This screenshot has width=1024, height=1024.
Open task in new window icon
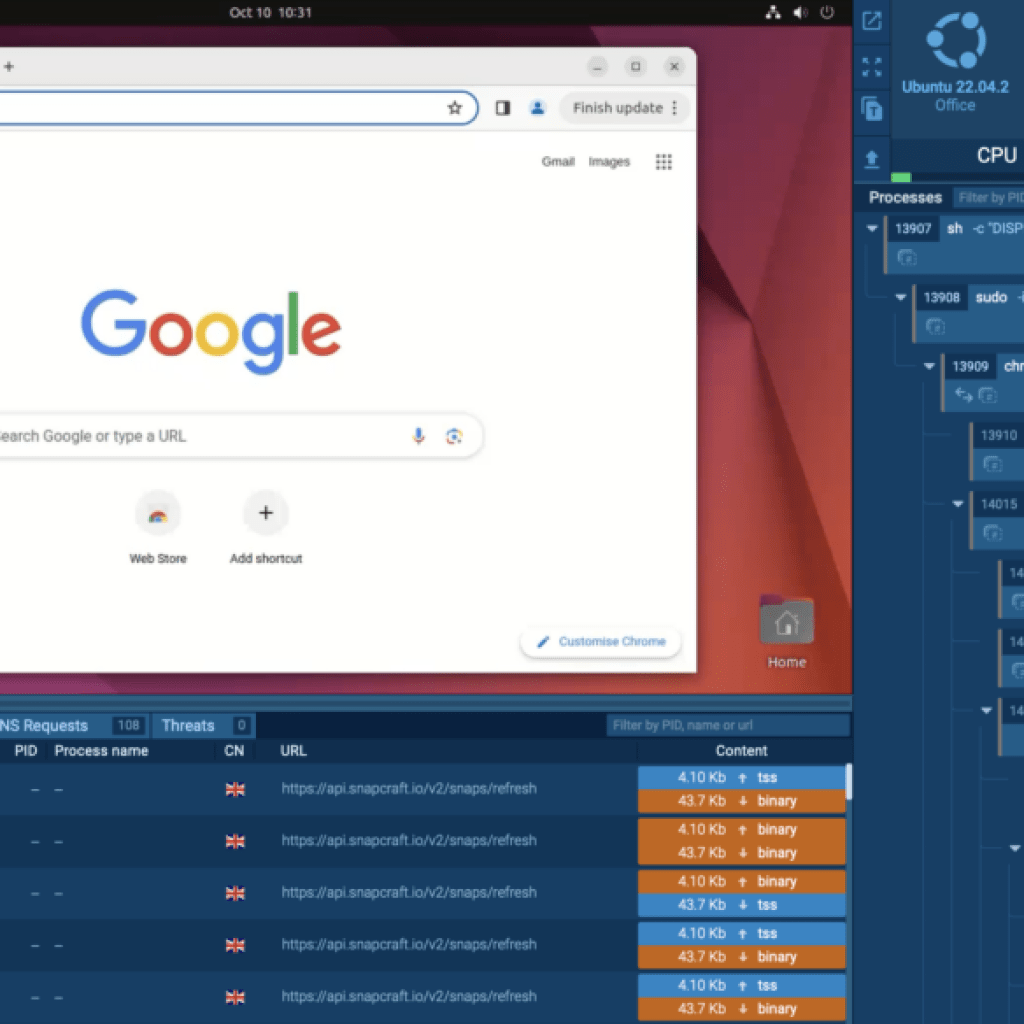[x=872, y=21]
